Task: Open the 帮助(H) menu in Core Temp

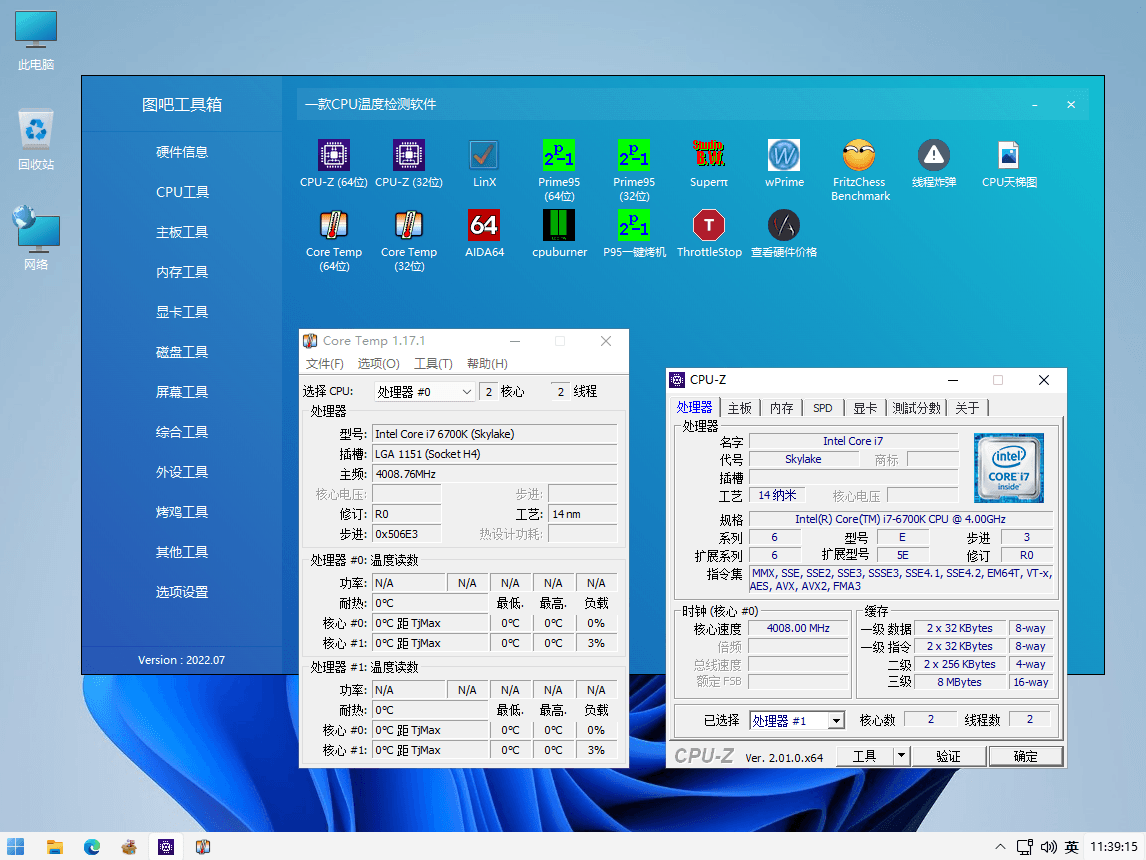Action: 487,363
